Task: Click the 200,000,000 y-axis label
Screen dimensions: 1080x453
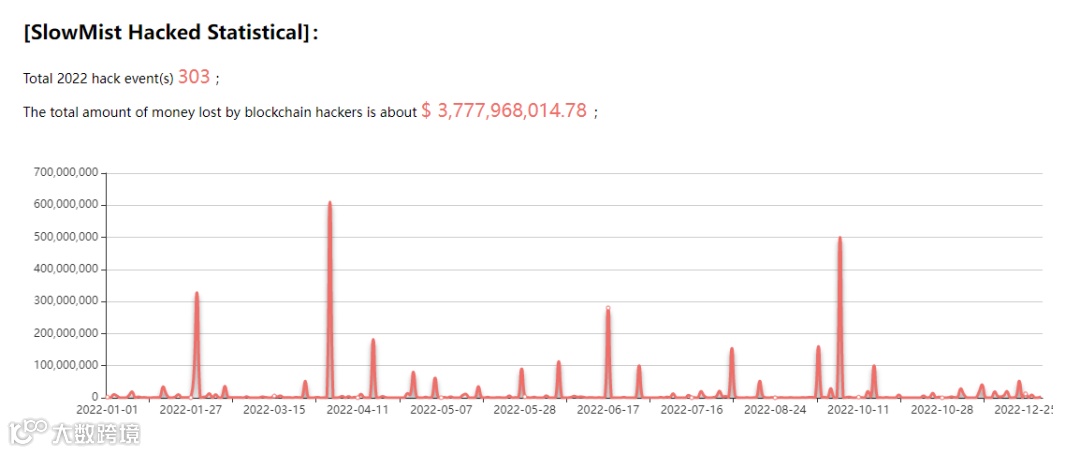Action: click(x=66, y=333)
